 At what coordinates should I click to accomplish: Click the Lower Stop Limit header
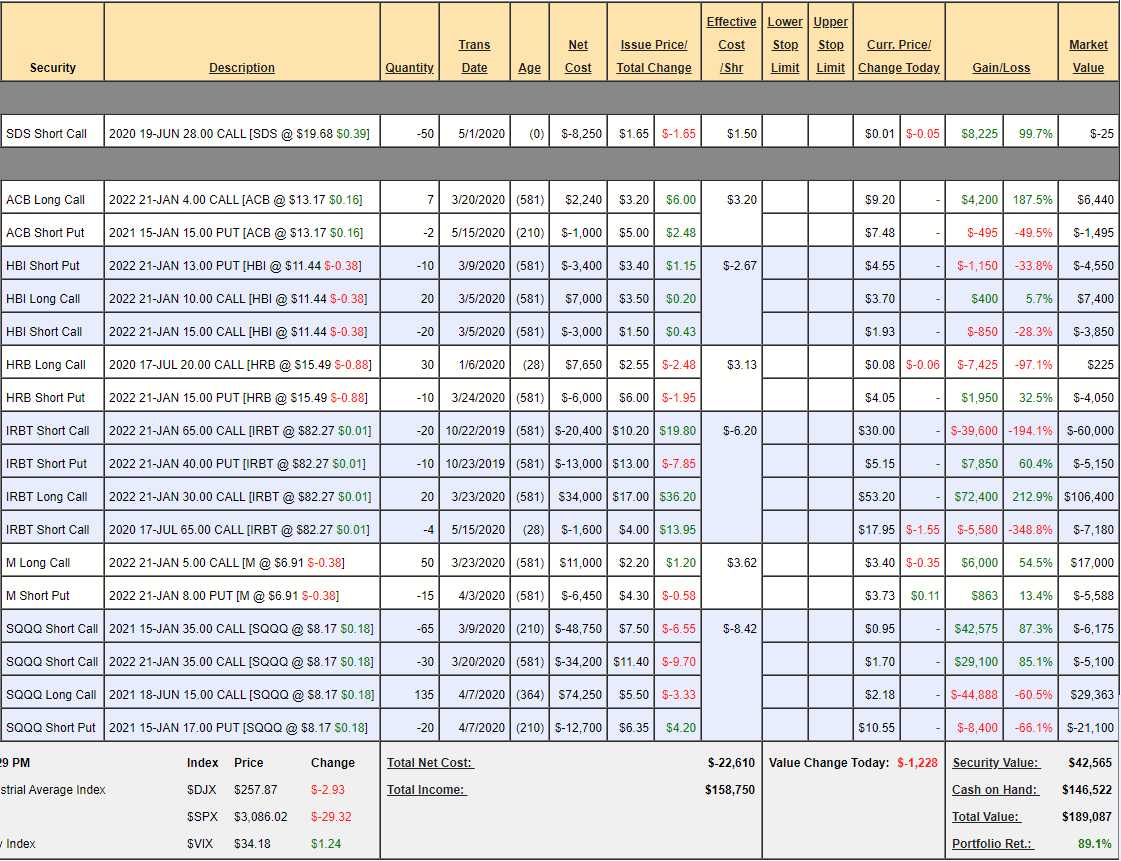pyautogui.click(x=785, y=45)
